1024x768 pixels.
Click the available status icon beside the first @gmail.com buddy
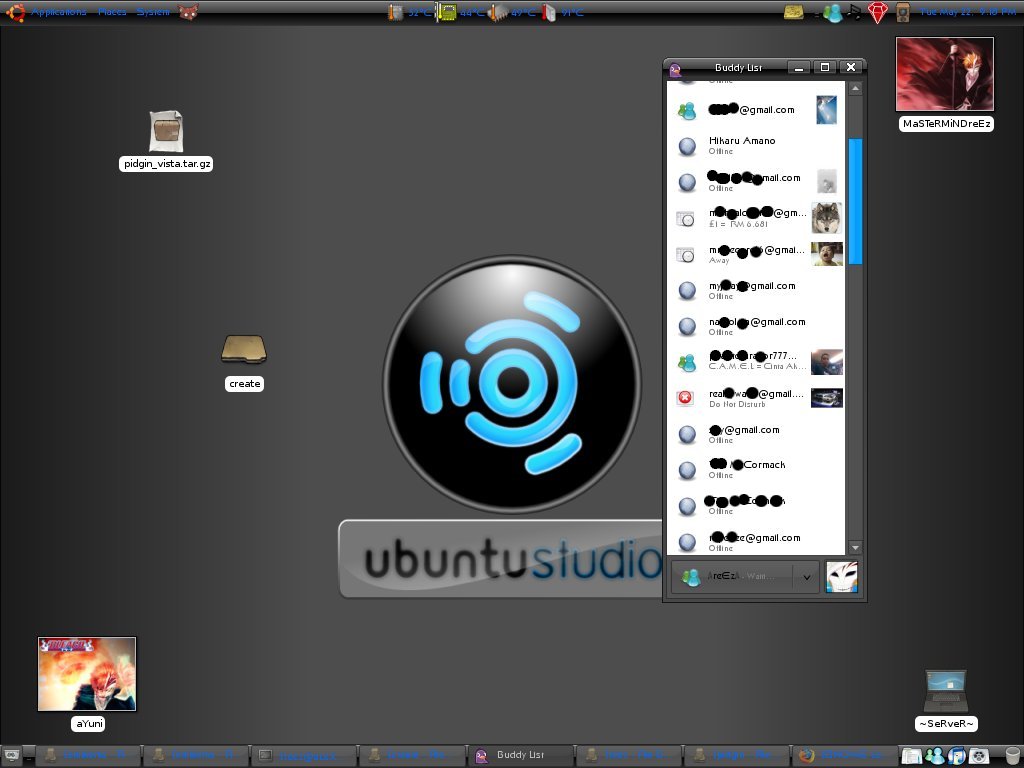[686, 111]
